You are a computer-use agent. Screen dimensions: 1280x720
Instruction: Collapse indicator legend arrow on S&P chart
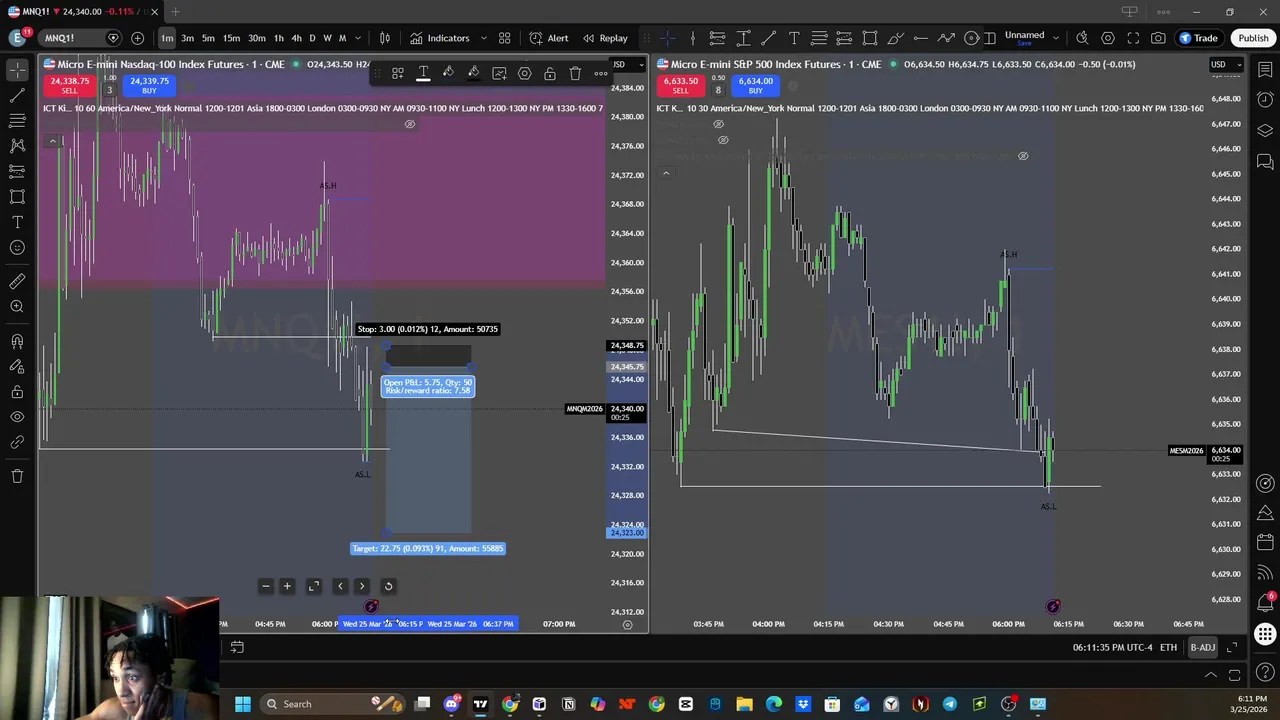666,173
